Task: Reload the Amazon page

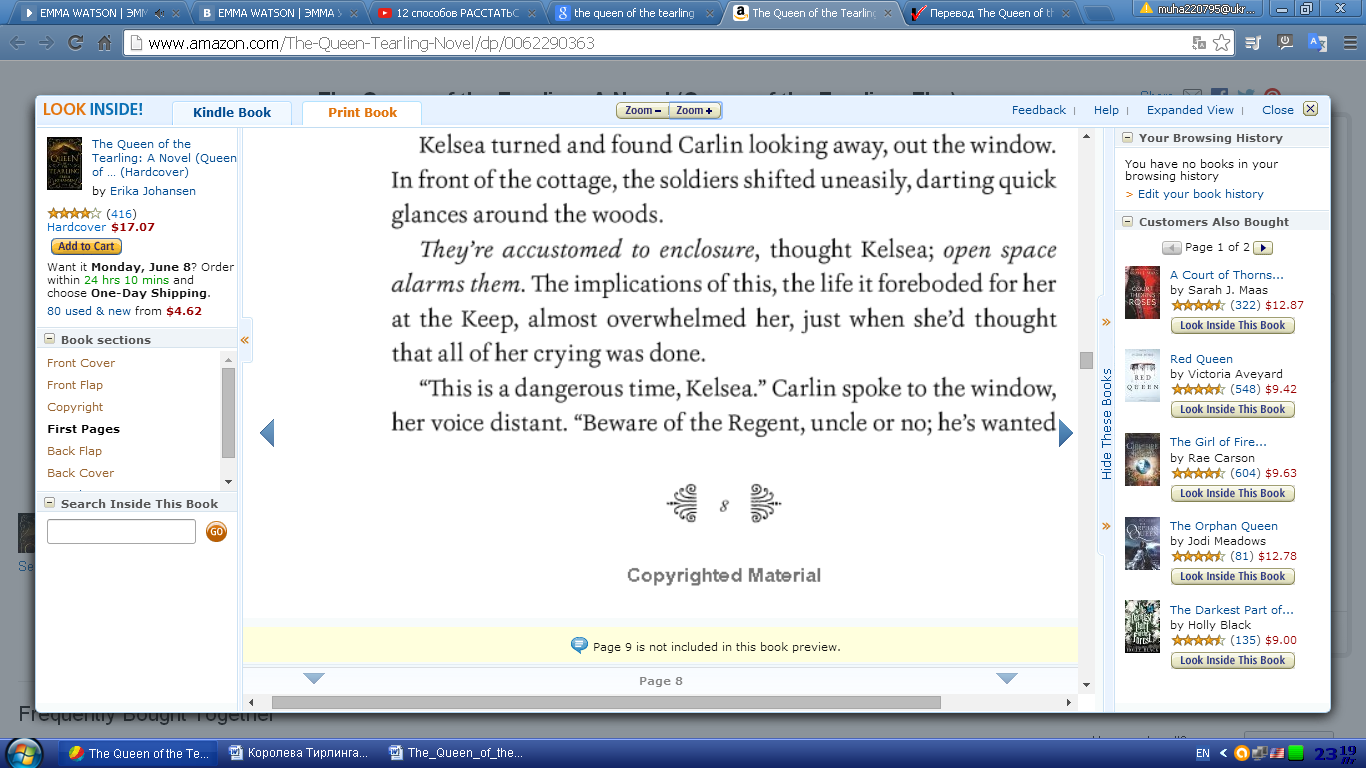Action: [75, 44]
